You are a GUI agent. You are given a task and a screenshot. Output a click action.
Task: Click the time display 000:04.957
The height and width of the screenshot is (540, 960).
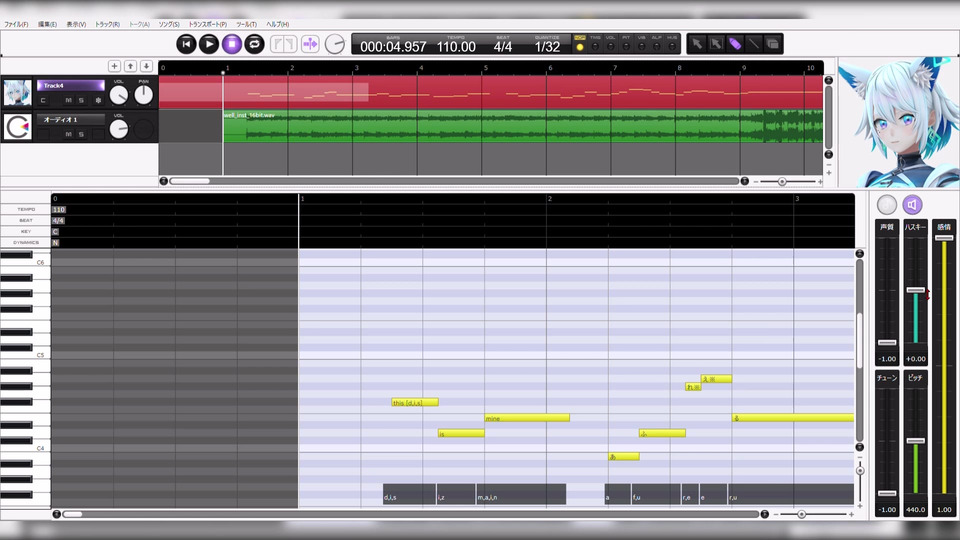(393, 45)
